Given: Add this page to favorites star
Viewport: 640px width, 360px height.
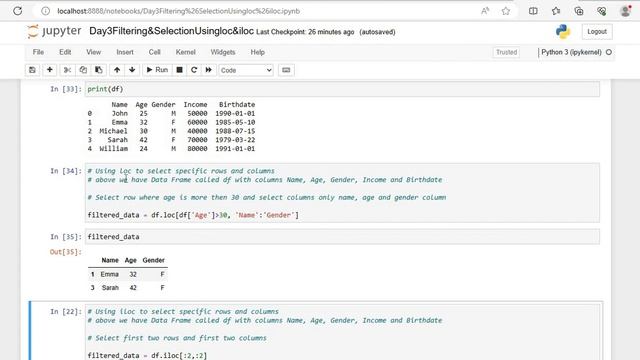Looking at the screenshot, I should pyautogui.click(x=506, y=11).
